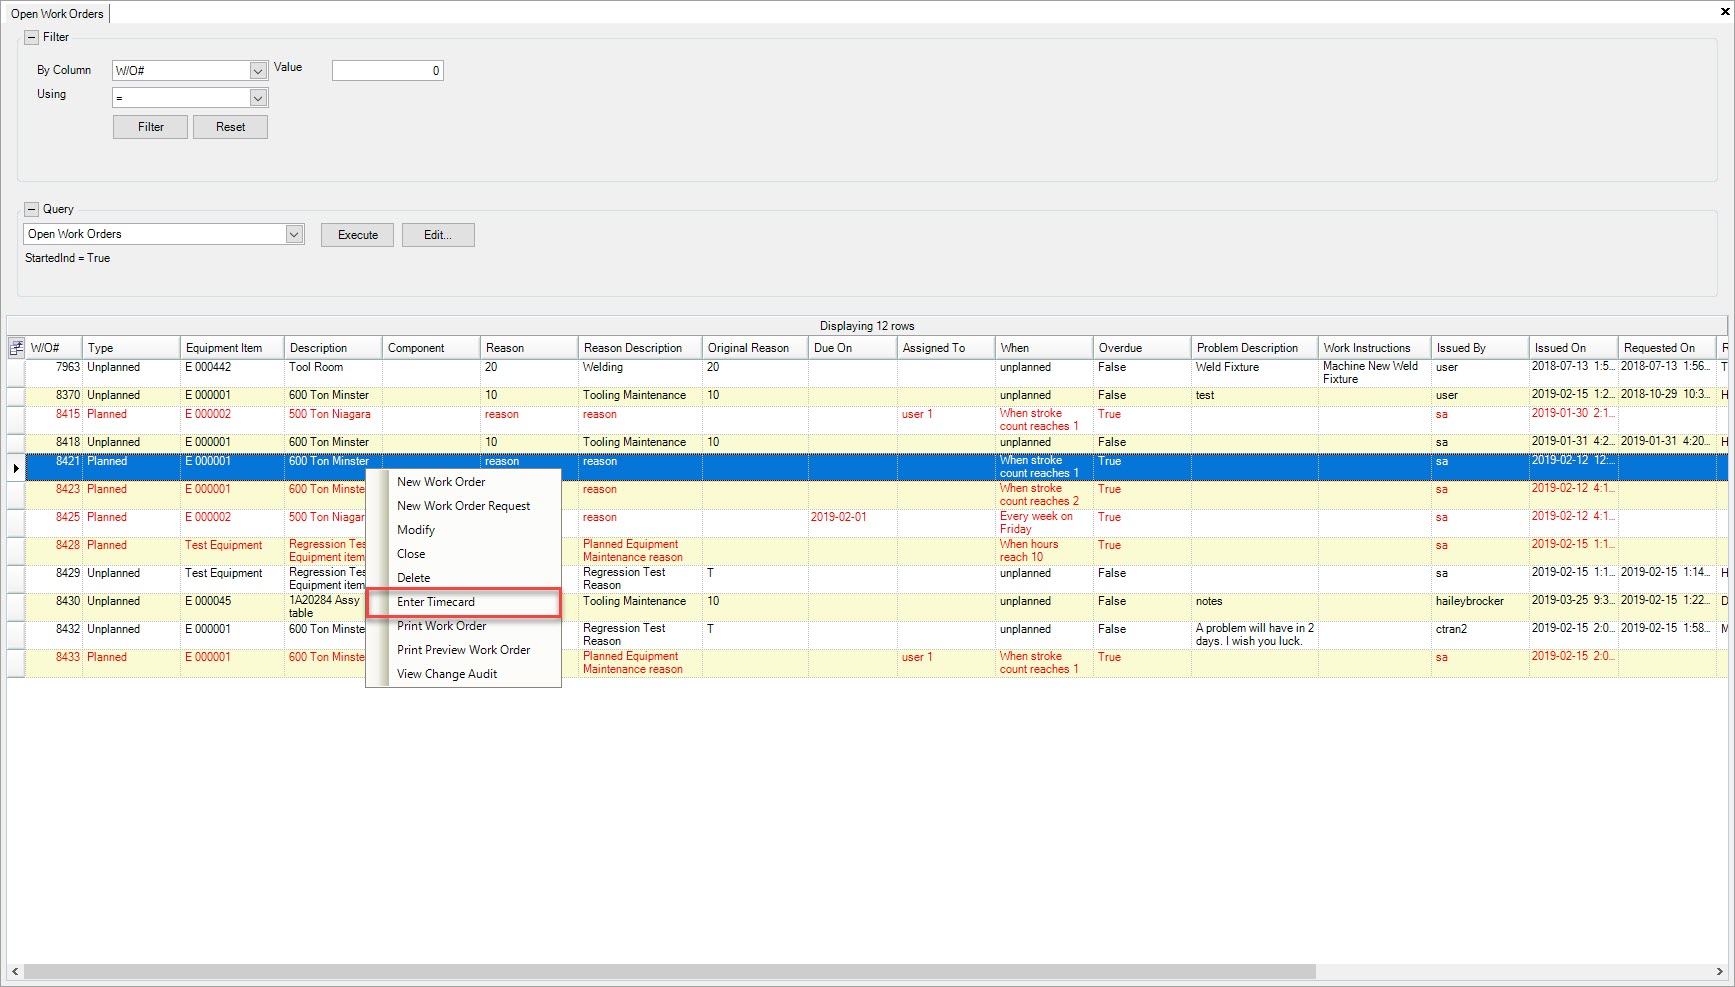Screen dimensions: 1735x987
Task: Click the grid column chooser icon
Action: coord(16,348)
